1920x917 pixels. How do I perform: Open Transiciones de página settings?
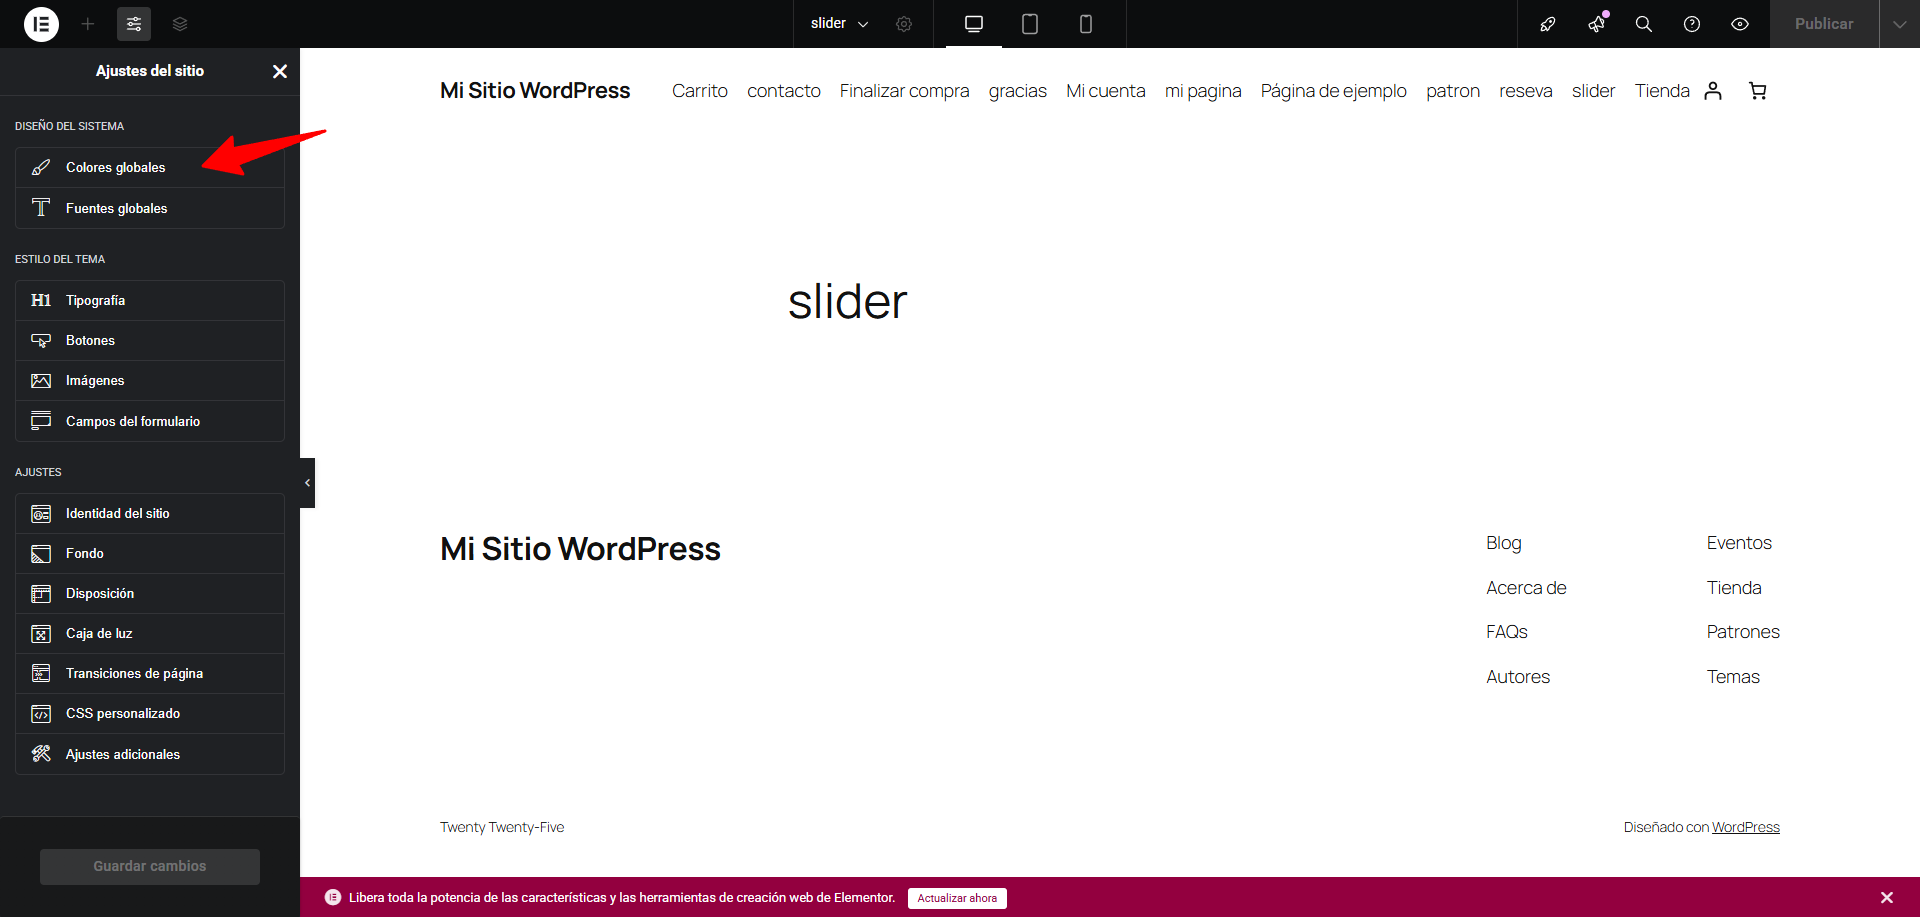(x=150, y=673)
